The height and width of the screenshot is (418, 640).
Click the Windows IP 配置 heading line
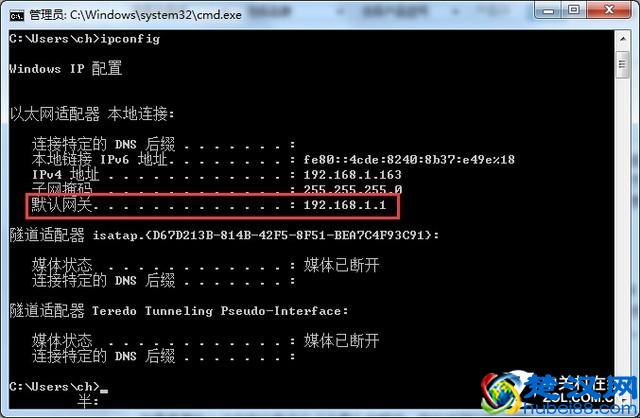(65, 68)
